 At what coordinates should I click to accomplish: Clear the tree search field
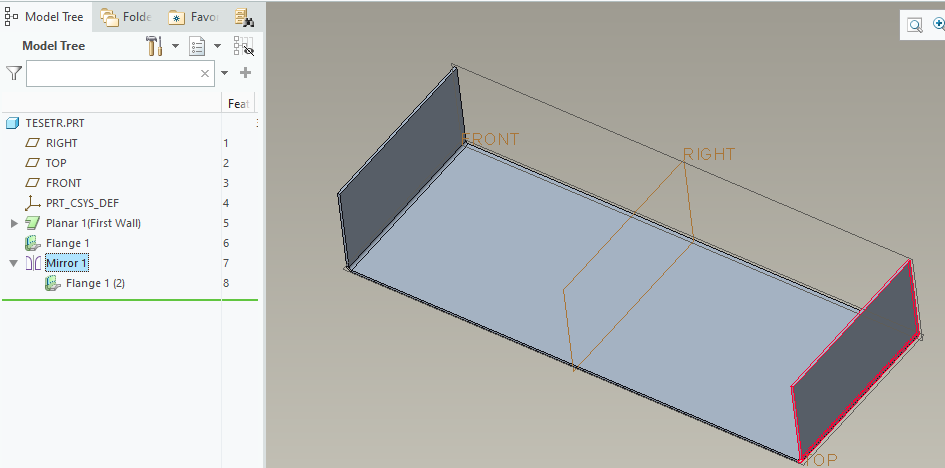point(205,73)
